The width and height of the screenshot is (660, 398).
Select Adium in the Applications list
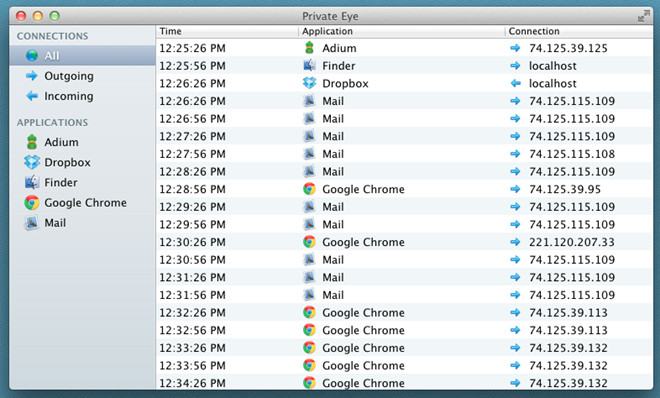[82, 142]
